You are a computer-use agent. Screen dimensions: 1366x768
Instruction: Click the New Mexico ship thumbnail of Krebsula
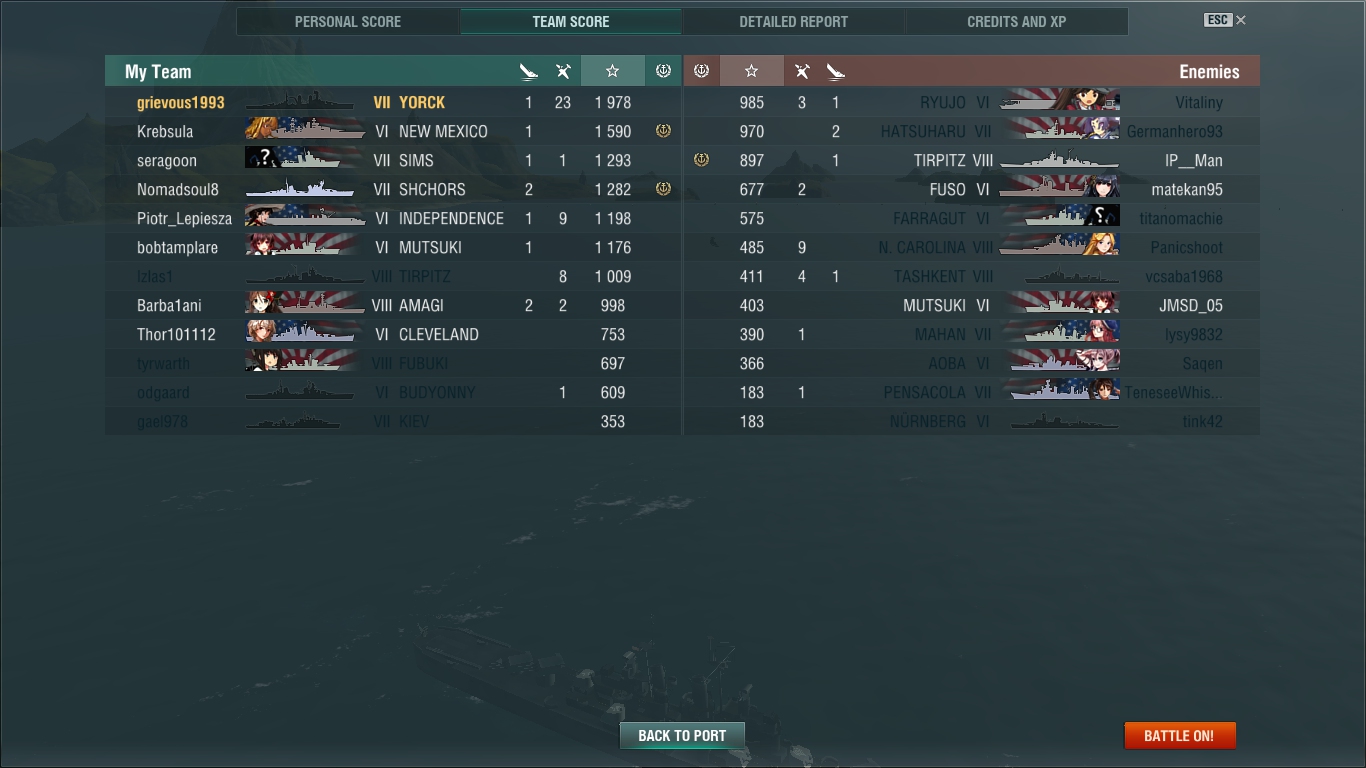point(305,131)
